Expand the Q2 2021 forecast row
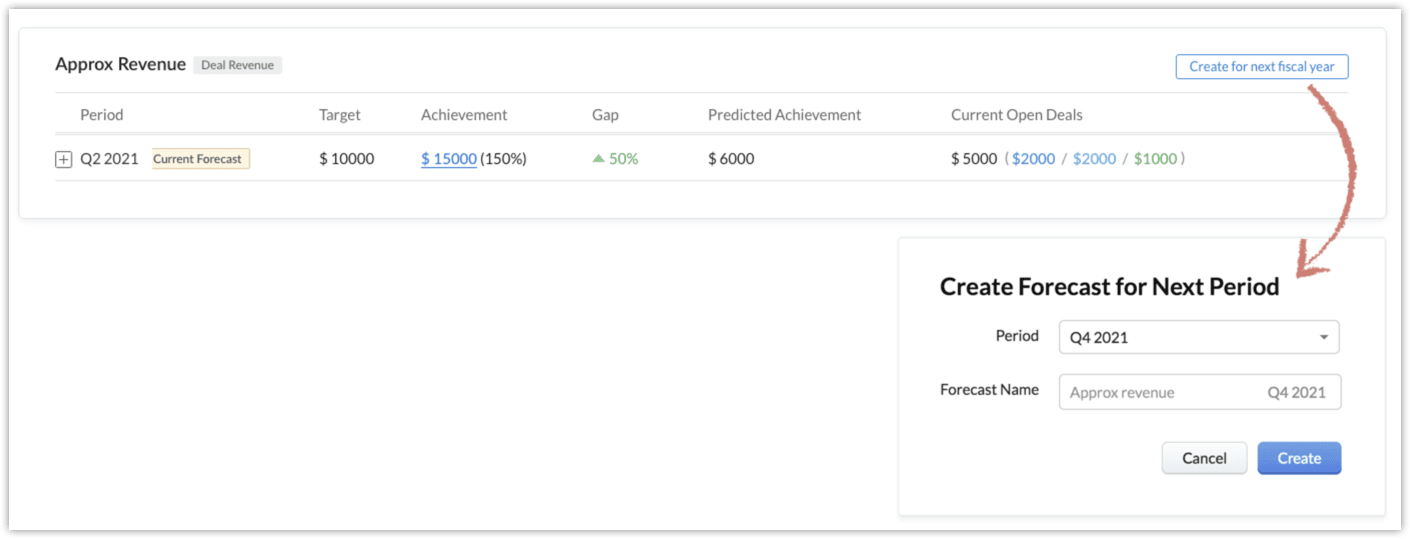This screenshot has width=1410, height=539. [63, 160]
